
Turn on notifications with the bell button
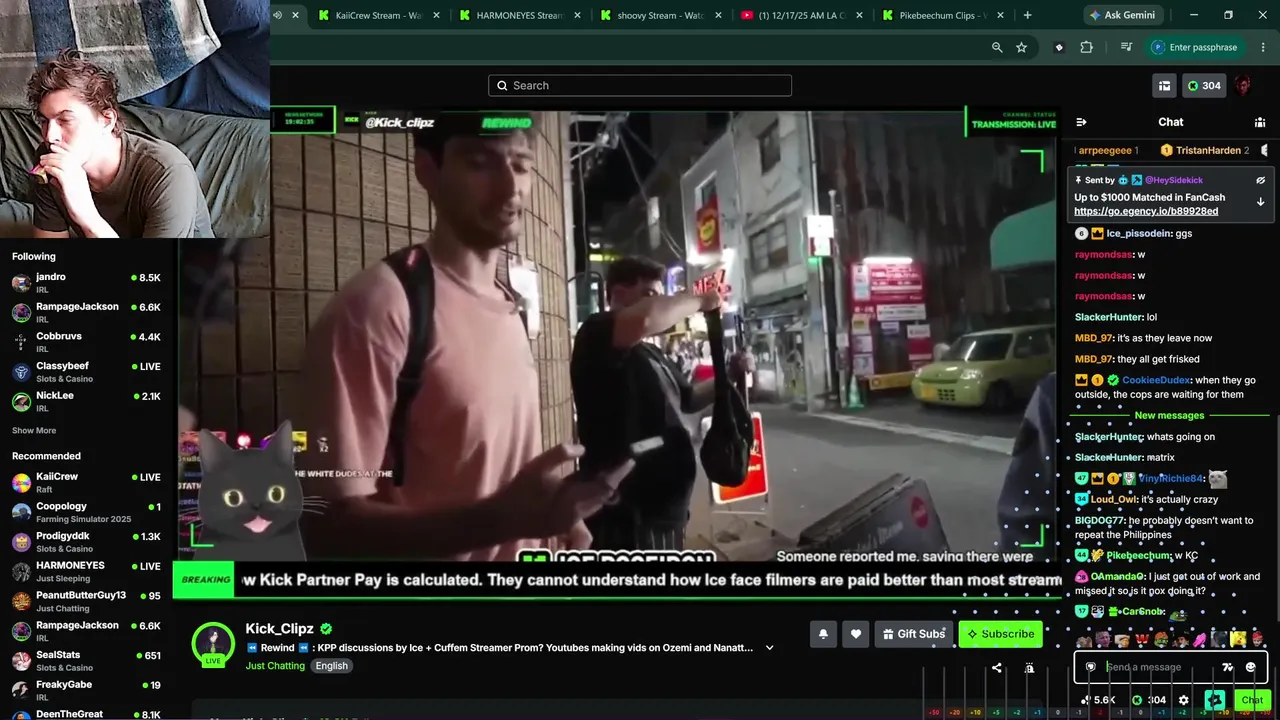point(823,634)
